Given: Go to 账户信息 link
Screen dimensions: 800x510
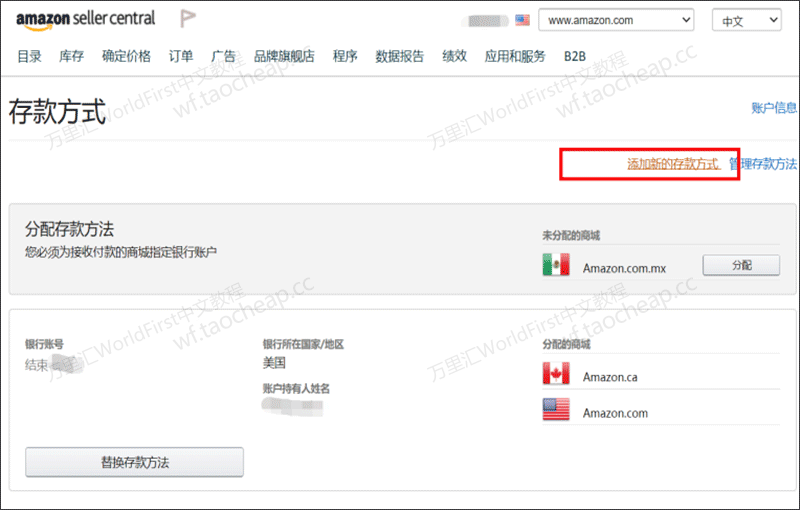Looking at the screenshot, I should coord(773,108).
